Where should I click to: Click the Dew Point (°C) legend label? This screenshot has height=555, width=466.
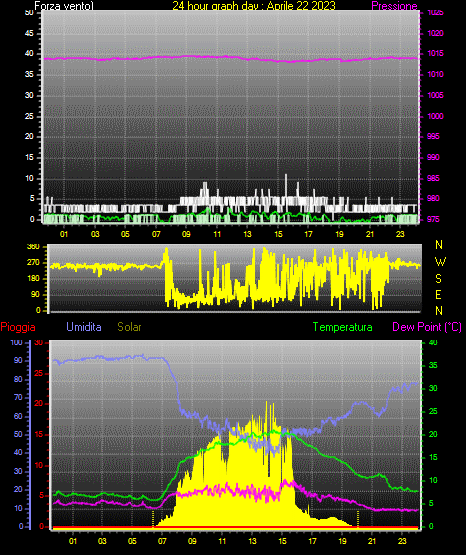click(427, 327)
